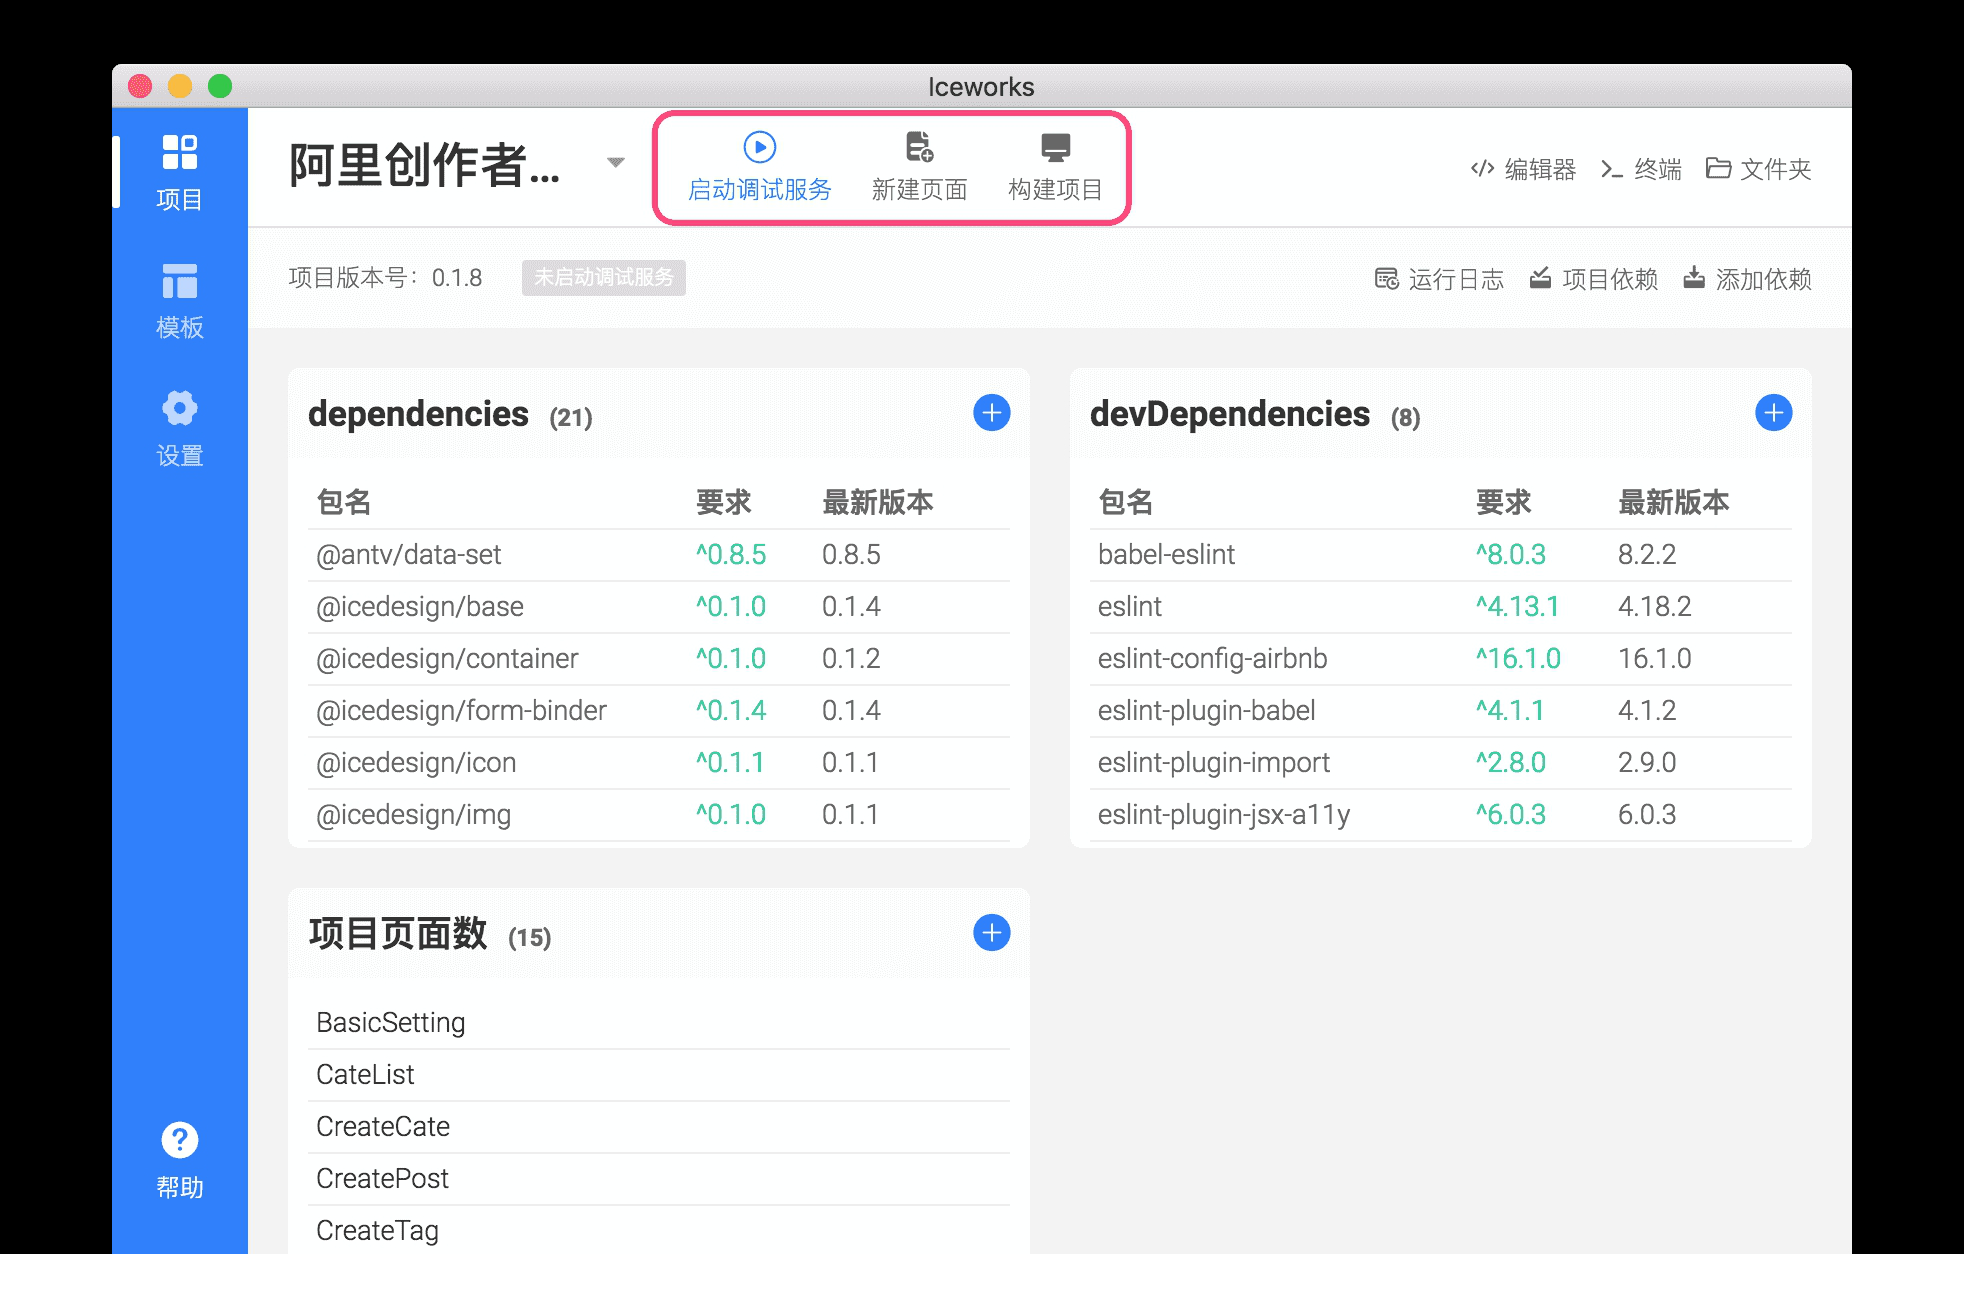Open the BasicSetting page entry

click(659, 1023)
